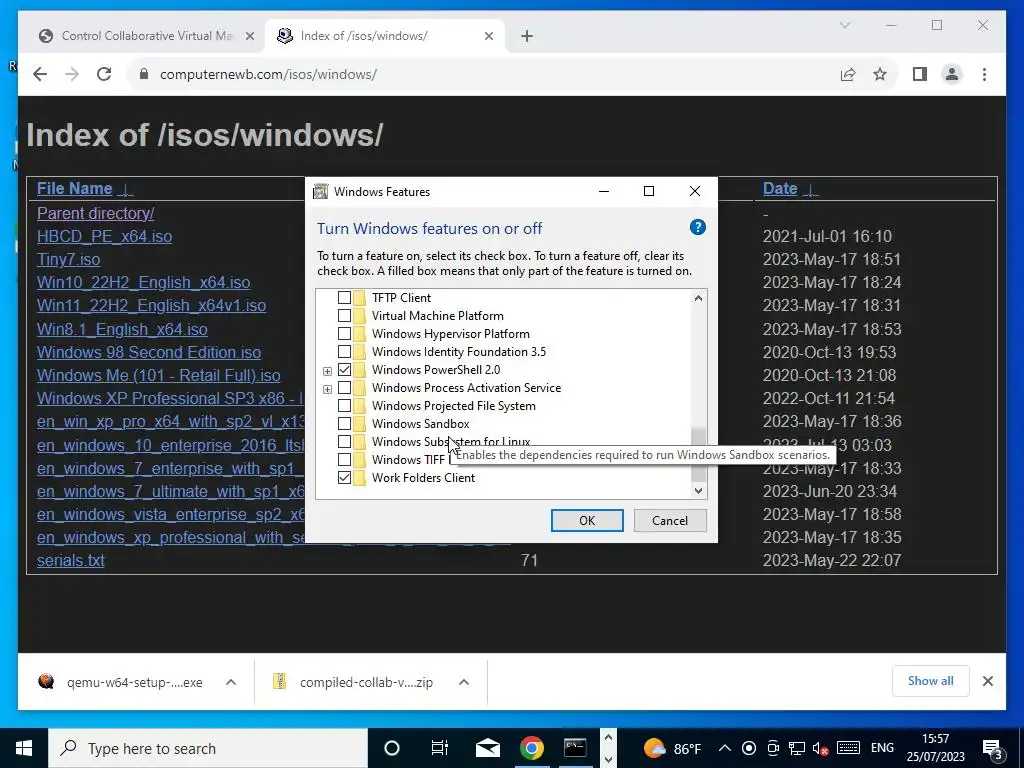Click OK in Windows Features dialog
This screenshot has height=768, width=1024.
point(587,520)
